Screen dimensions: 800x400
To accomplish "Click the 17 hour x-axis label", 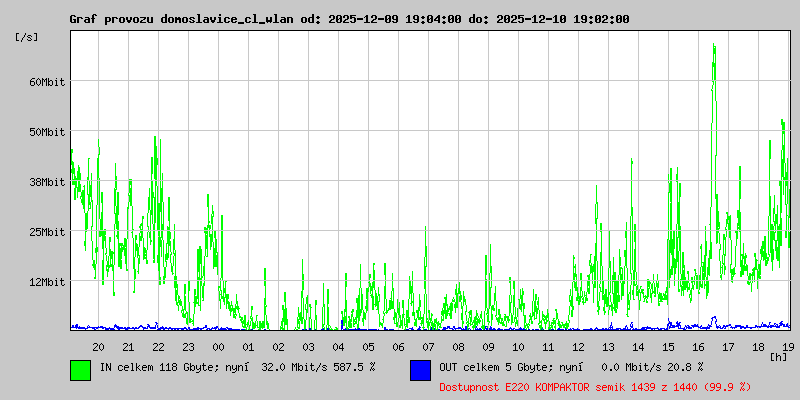I will tap(729, 347).
